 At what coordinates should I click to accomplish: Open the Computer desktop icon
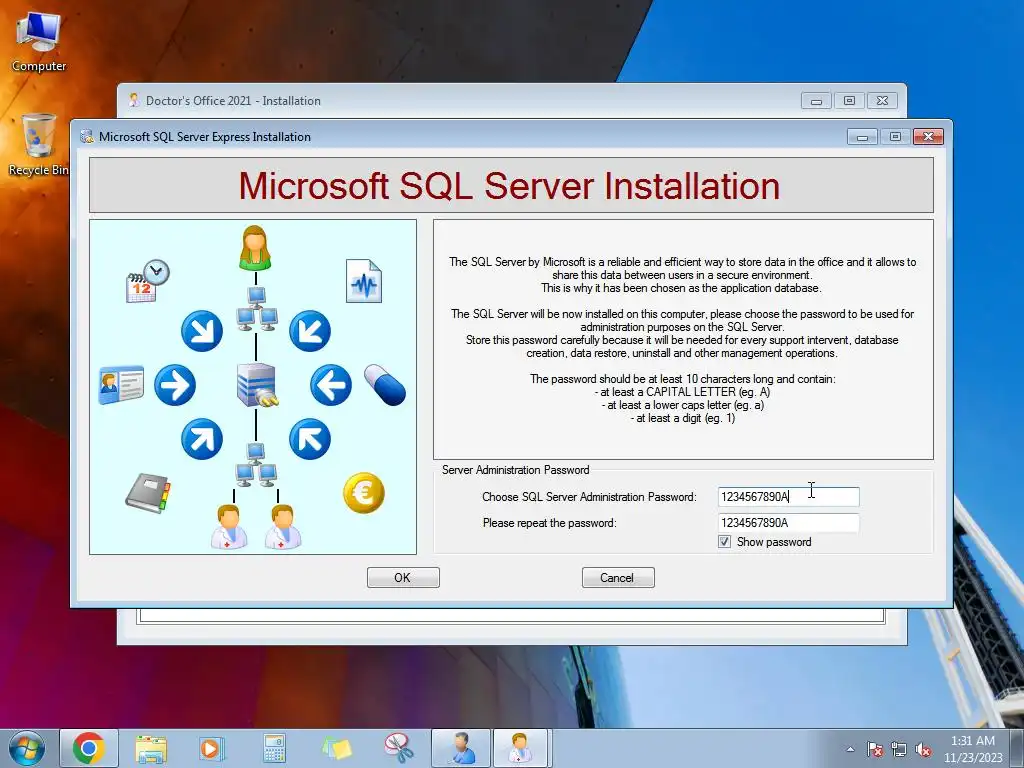click(x=39, y=42)
